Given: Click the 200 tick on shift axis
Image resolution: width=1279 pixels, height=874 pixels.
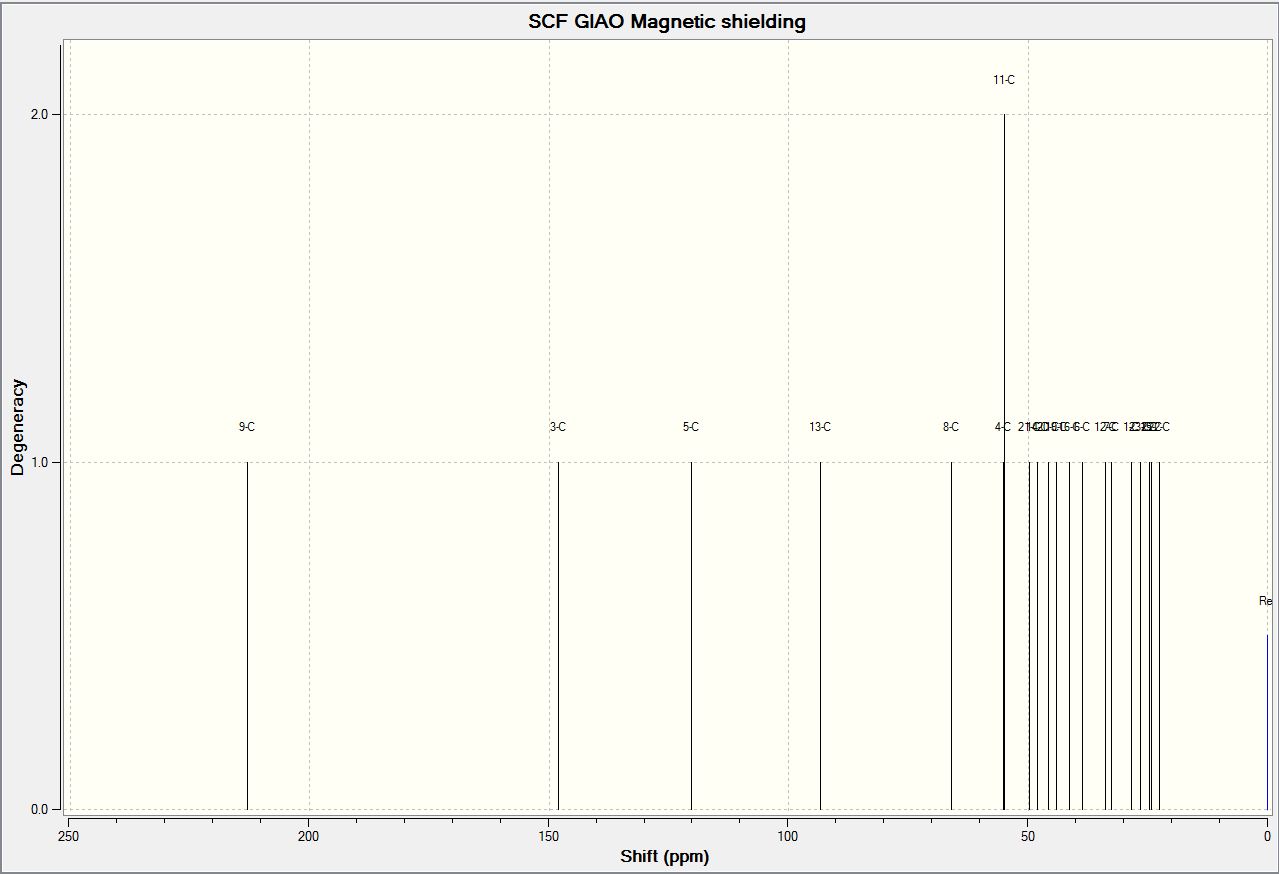Looking at the screenshot, I should [x=309, y=836].
